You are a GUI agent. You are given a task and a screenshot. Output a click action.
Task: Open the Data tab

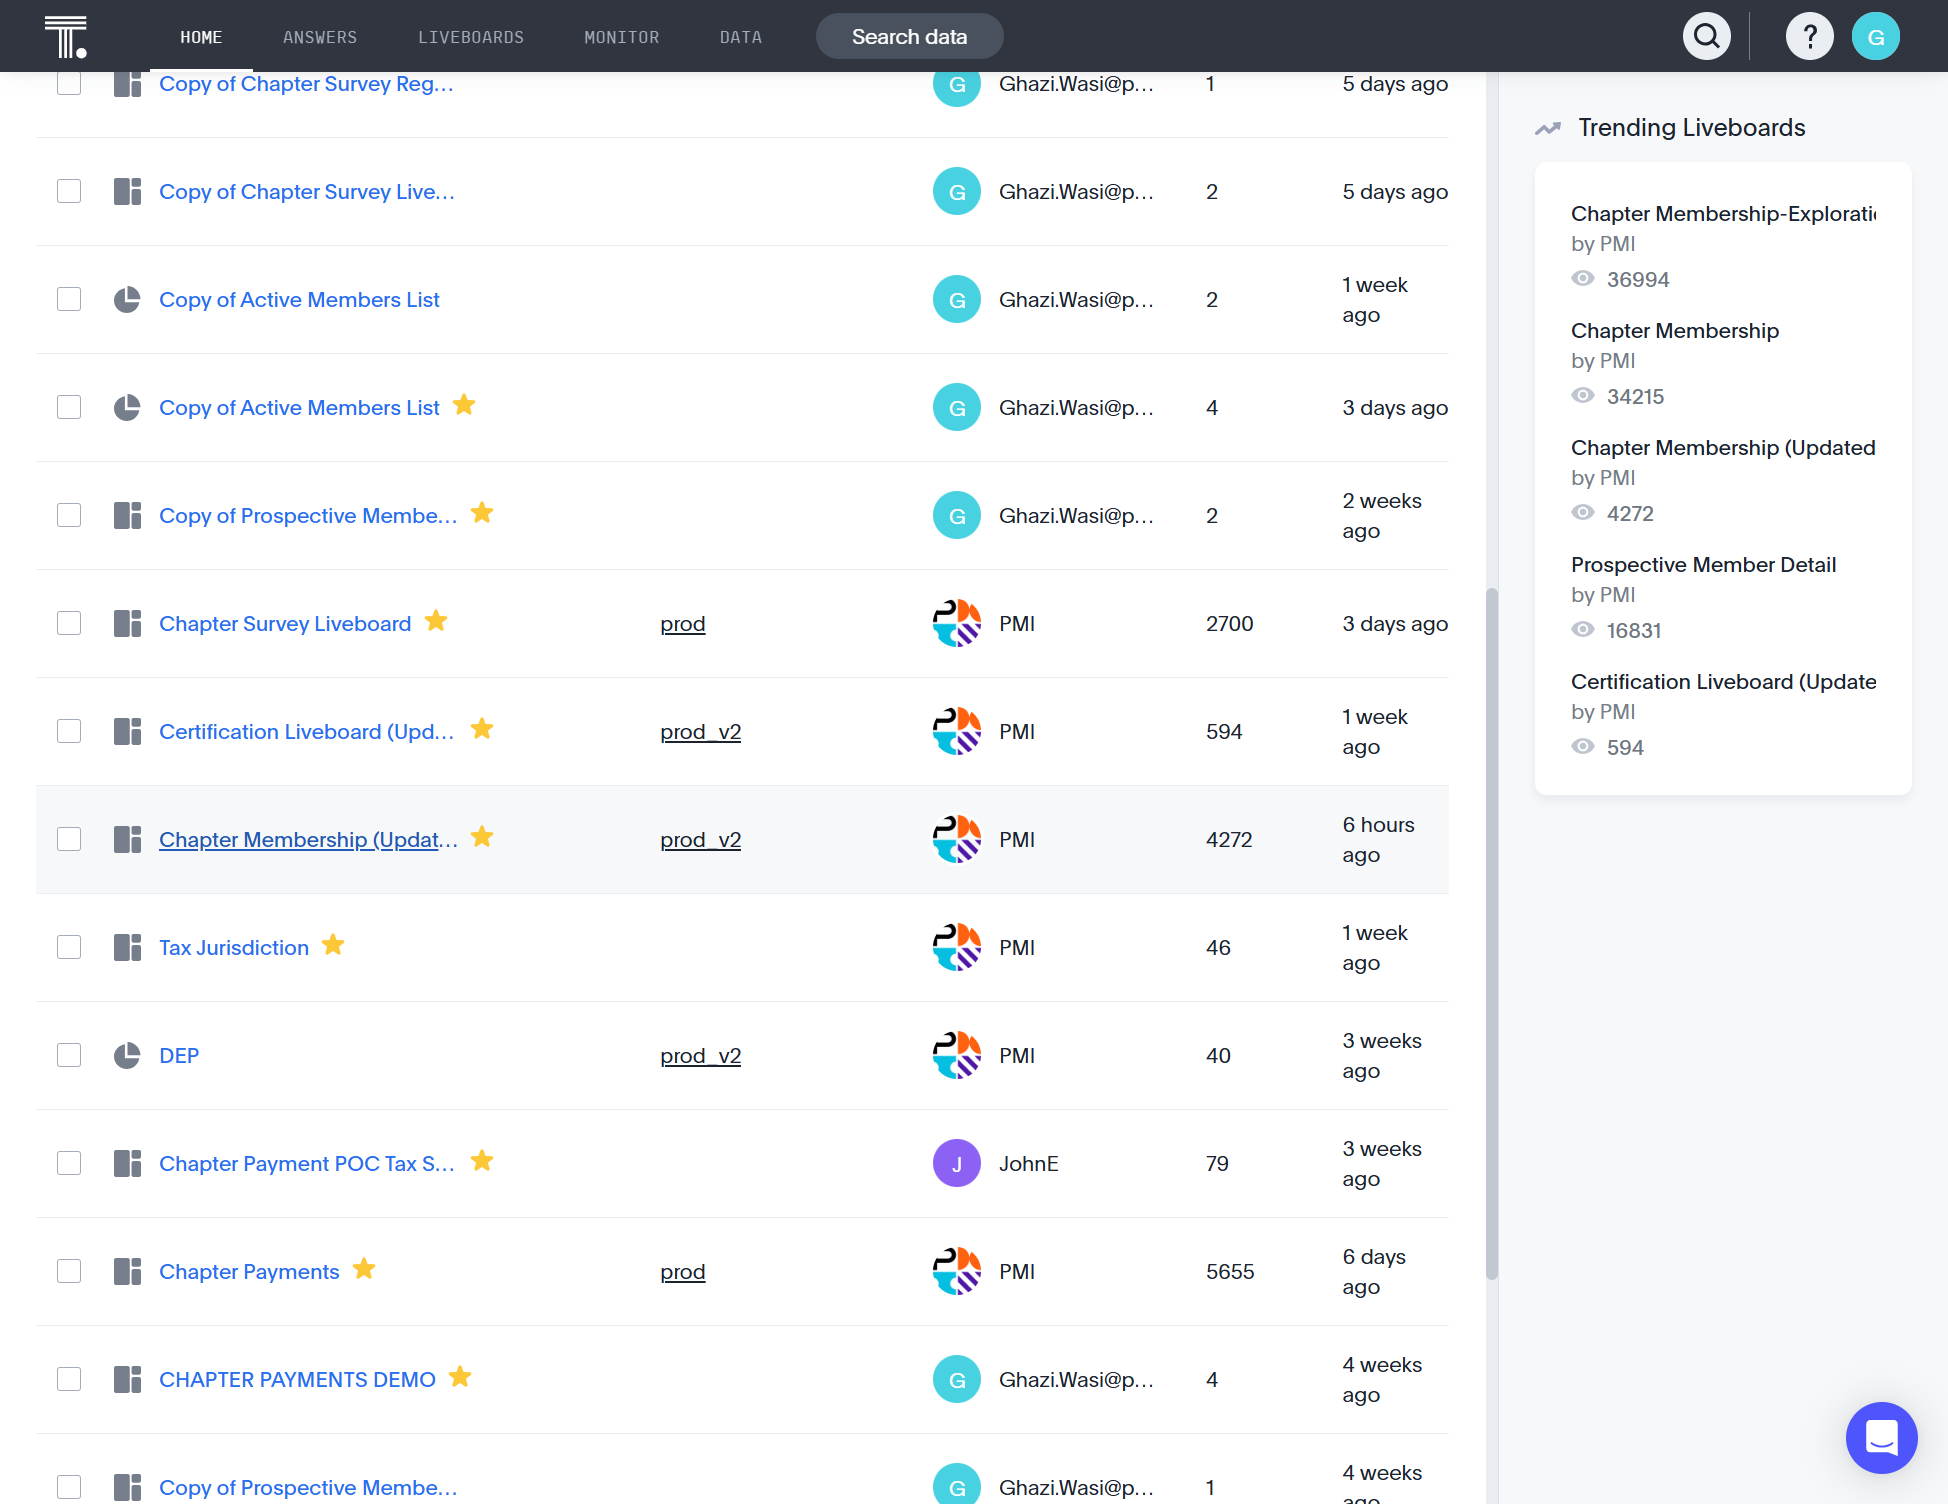pos(741,37)
